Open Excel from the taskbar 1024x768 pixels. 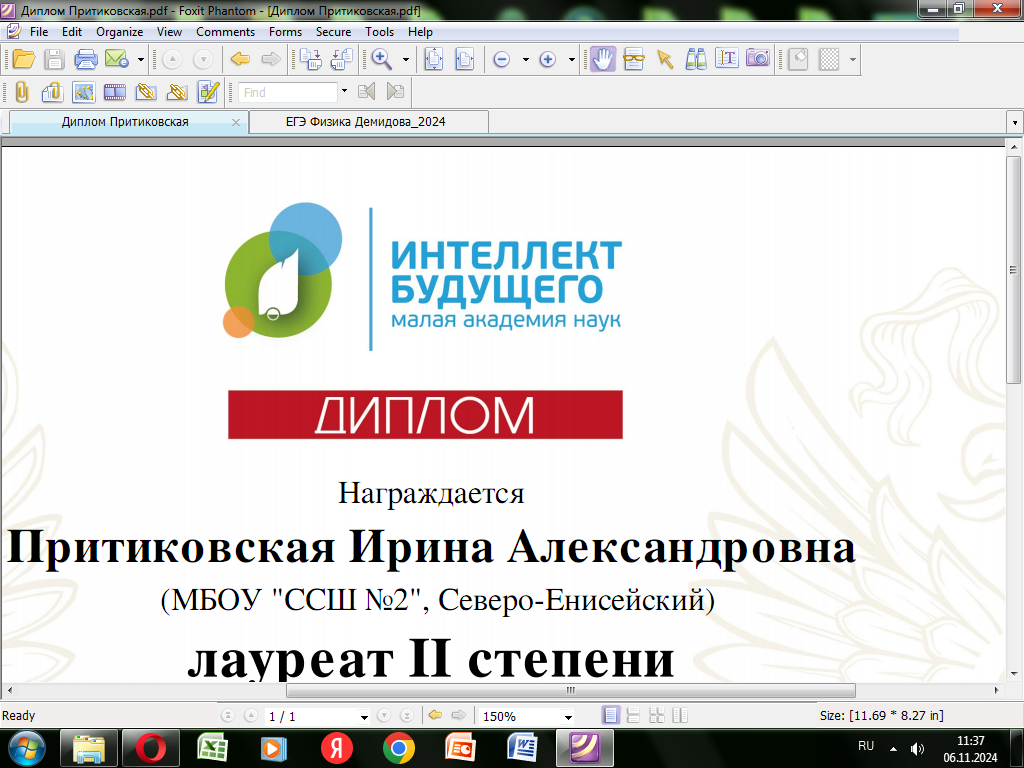[212, 748]
